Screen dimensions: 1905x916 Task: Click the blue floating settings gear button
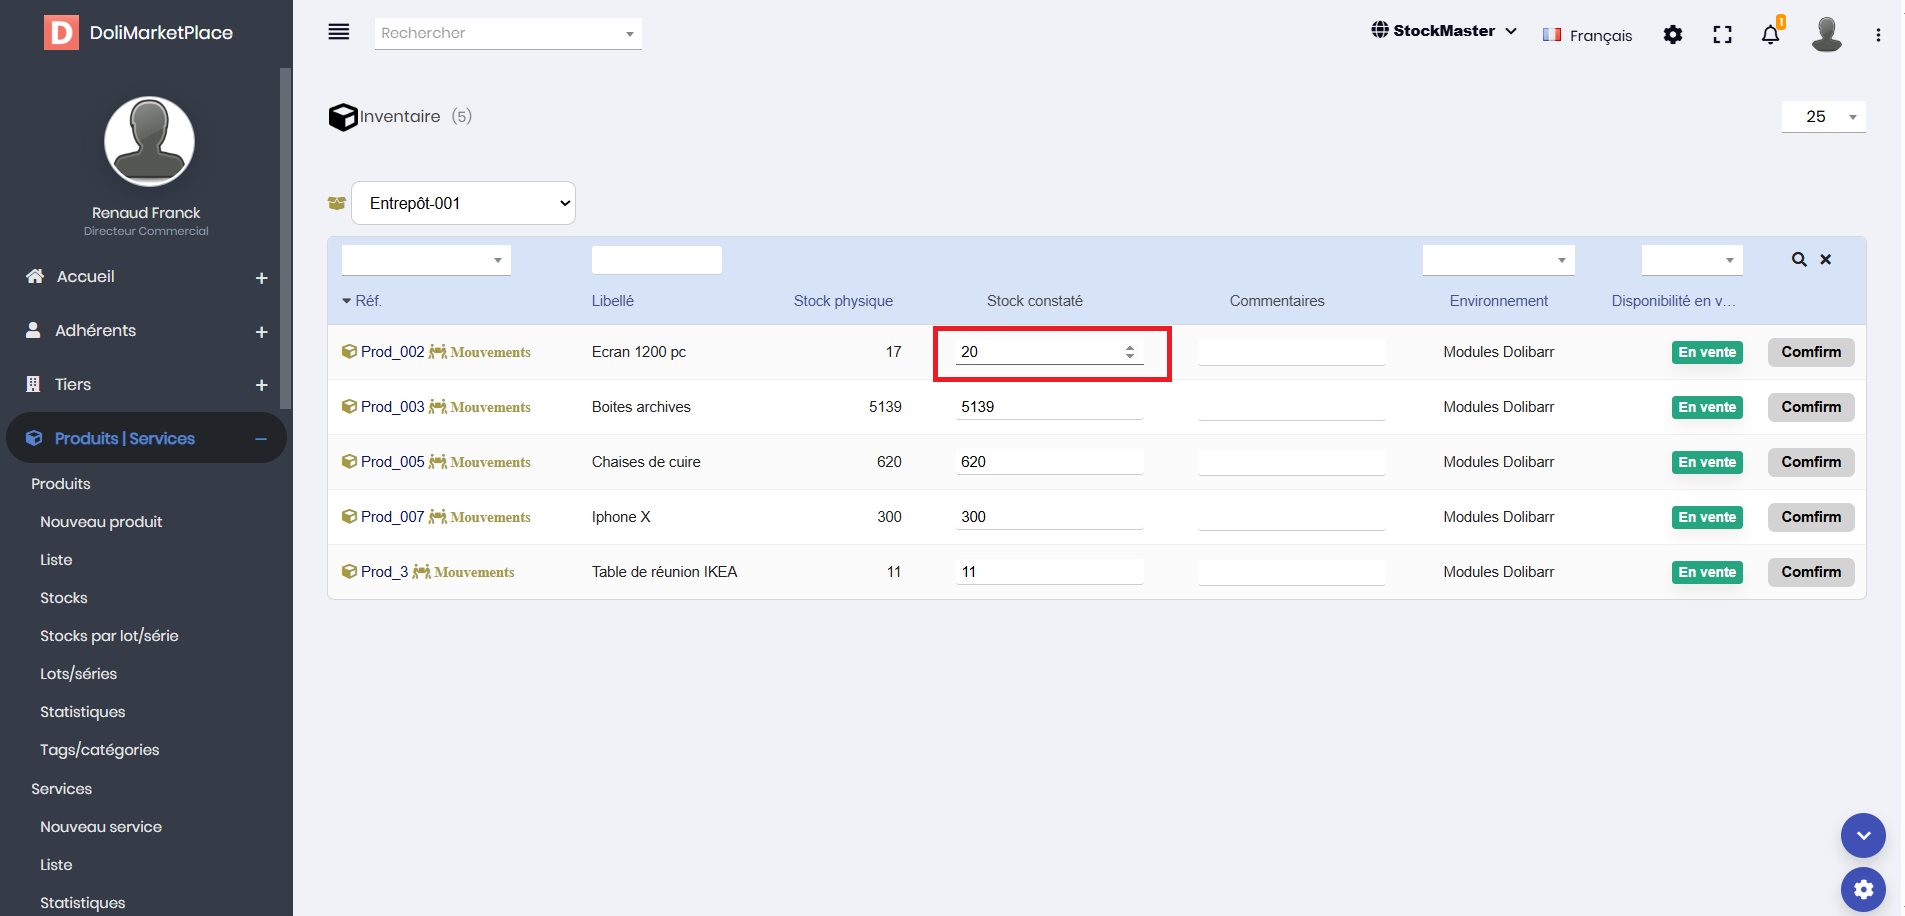pyautogui.click(x=1863, y=889)
